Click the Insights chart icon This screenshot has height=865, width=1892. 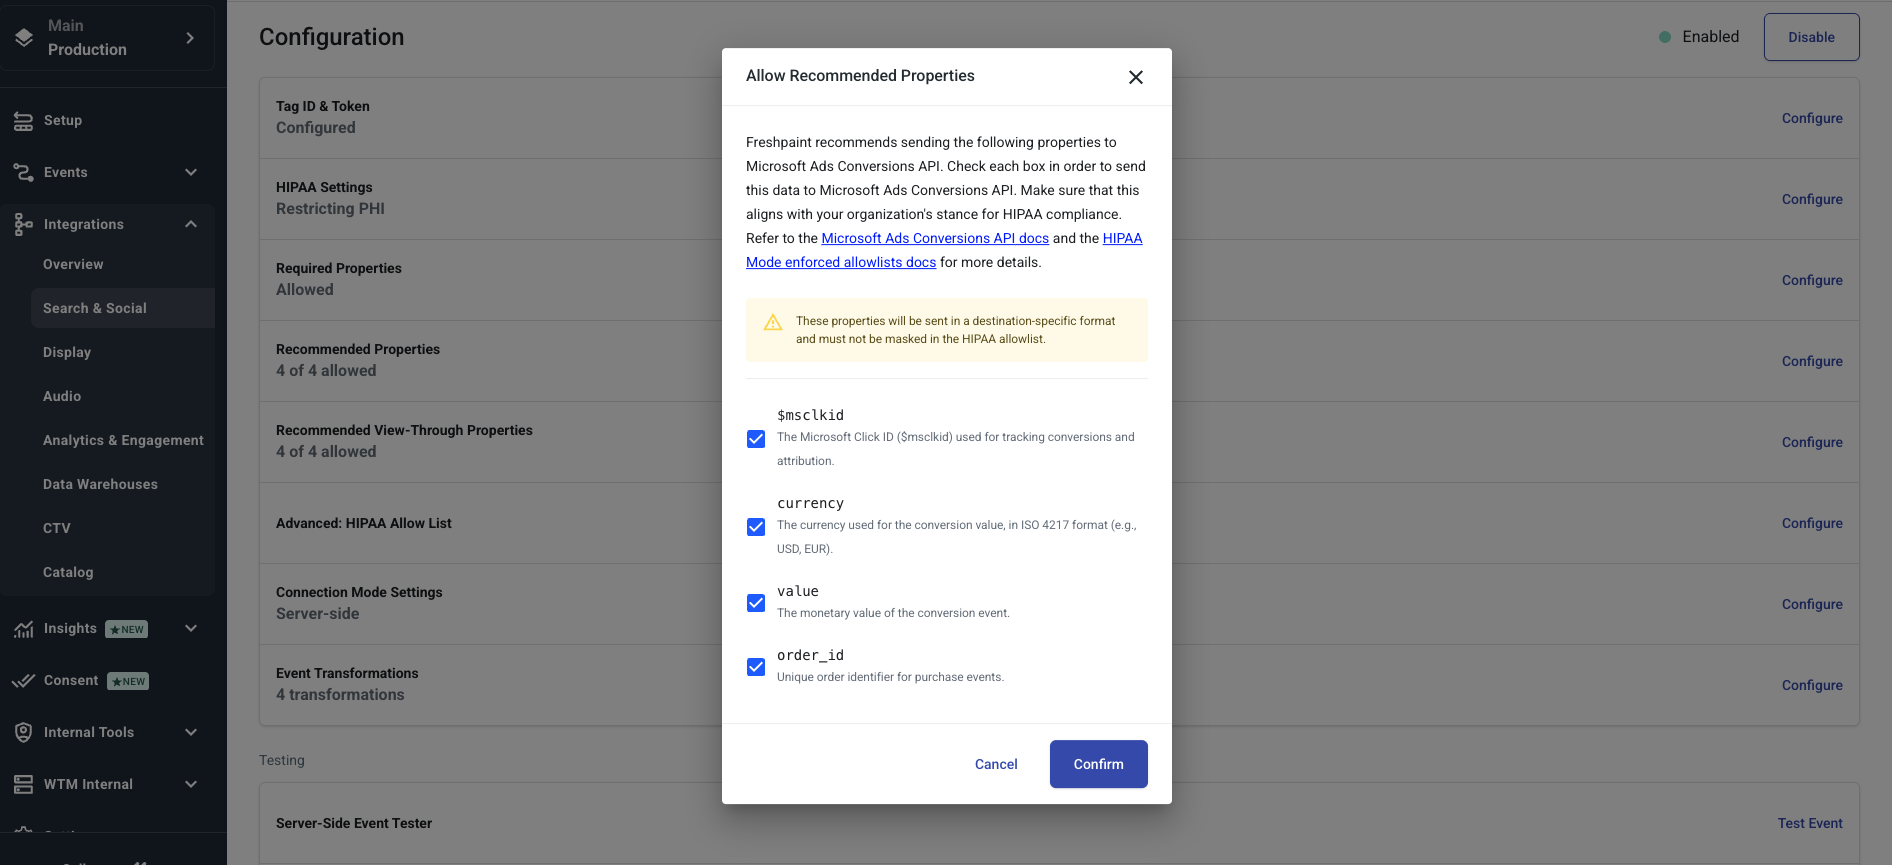pos(23,629)
